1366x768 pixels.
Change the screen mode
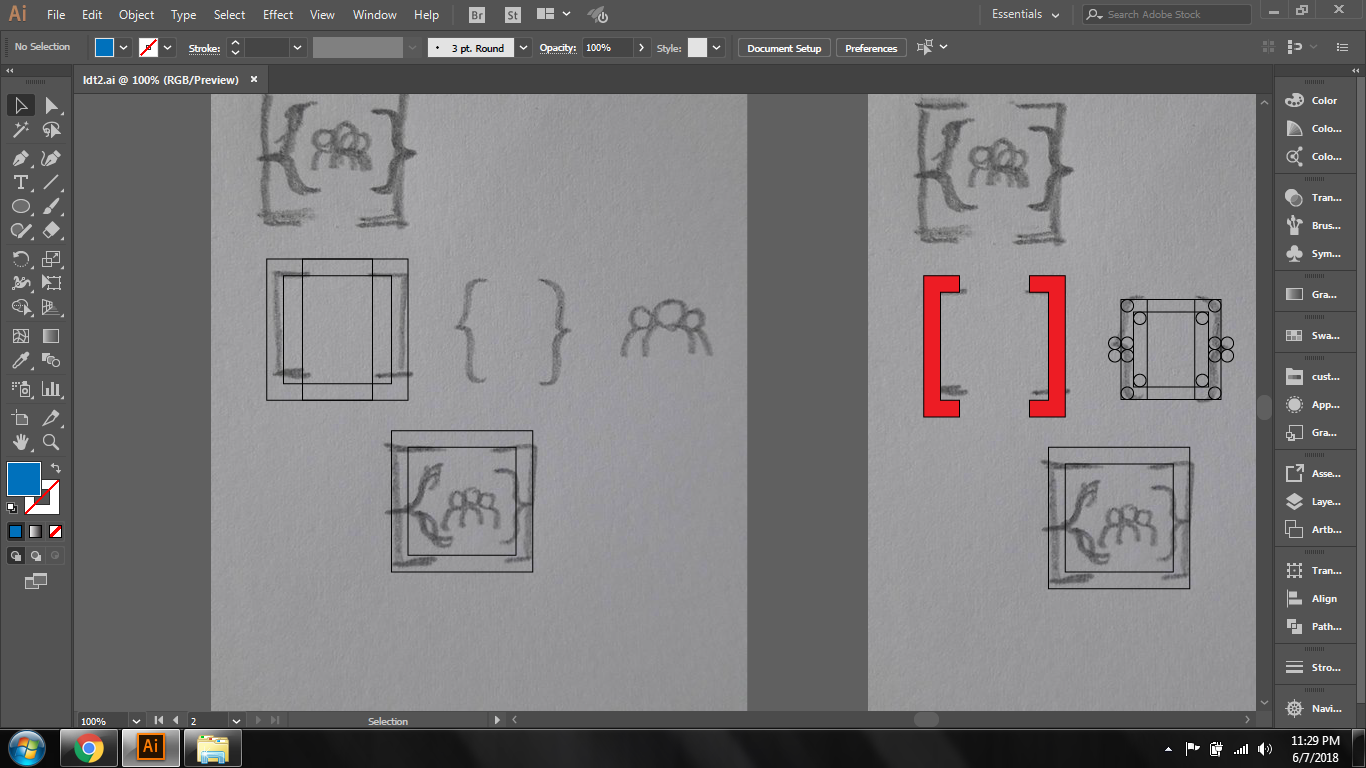coord(35,580)
